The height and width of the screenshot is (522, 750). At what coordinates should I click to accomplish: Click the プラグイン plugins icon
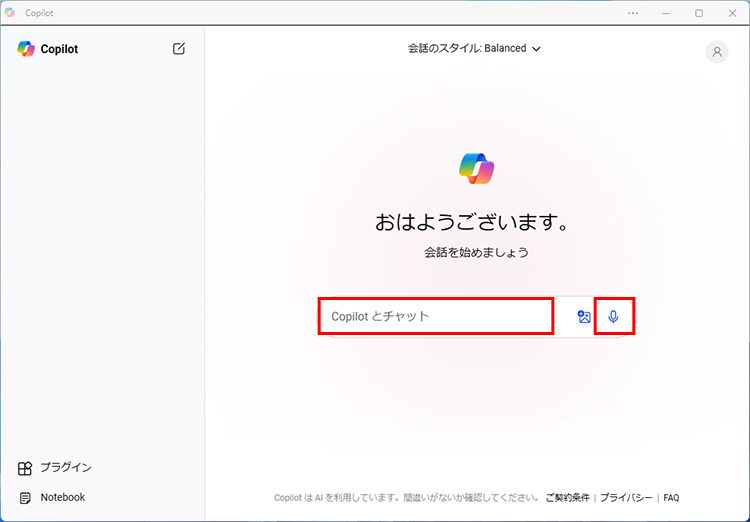click(x=25, y=468)
